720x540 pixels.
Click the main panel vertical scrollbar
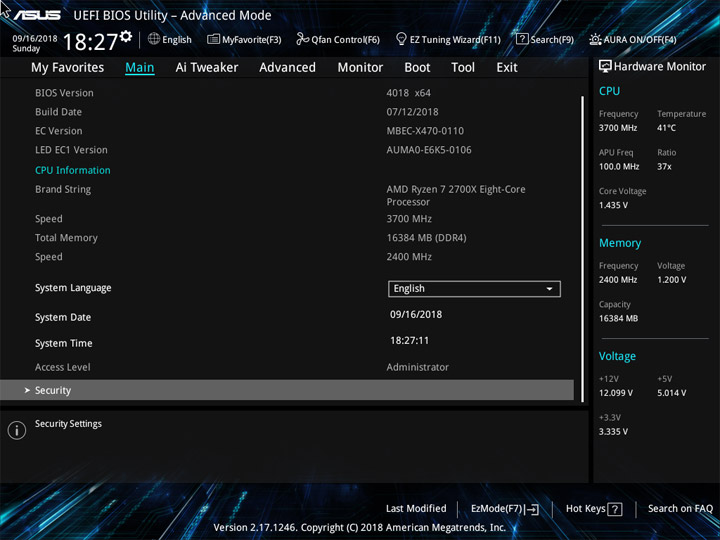pos(582,248)
